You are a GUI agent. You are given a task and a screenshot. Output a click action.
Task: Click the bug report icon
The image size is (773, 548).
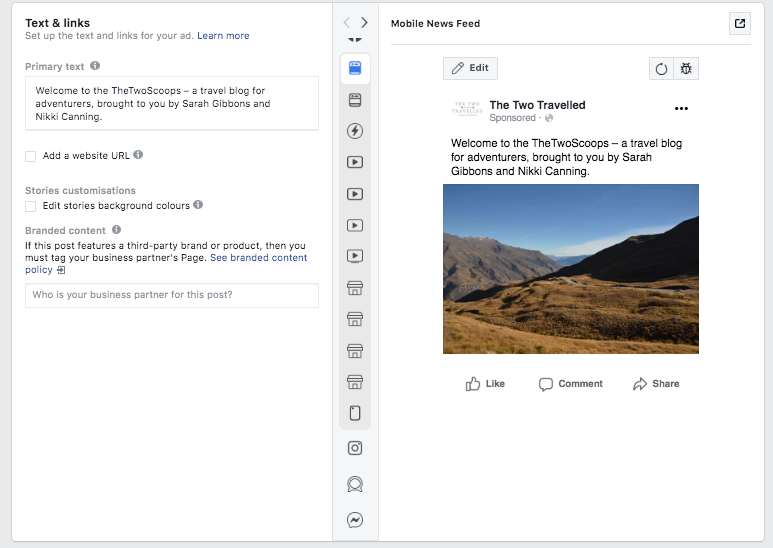[686, 68]
